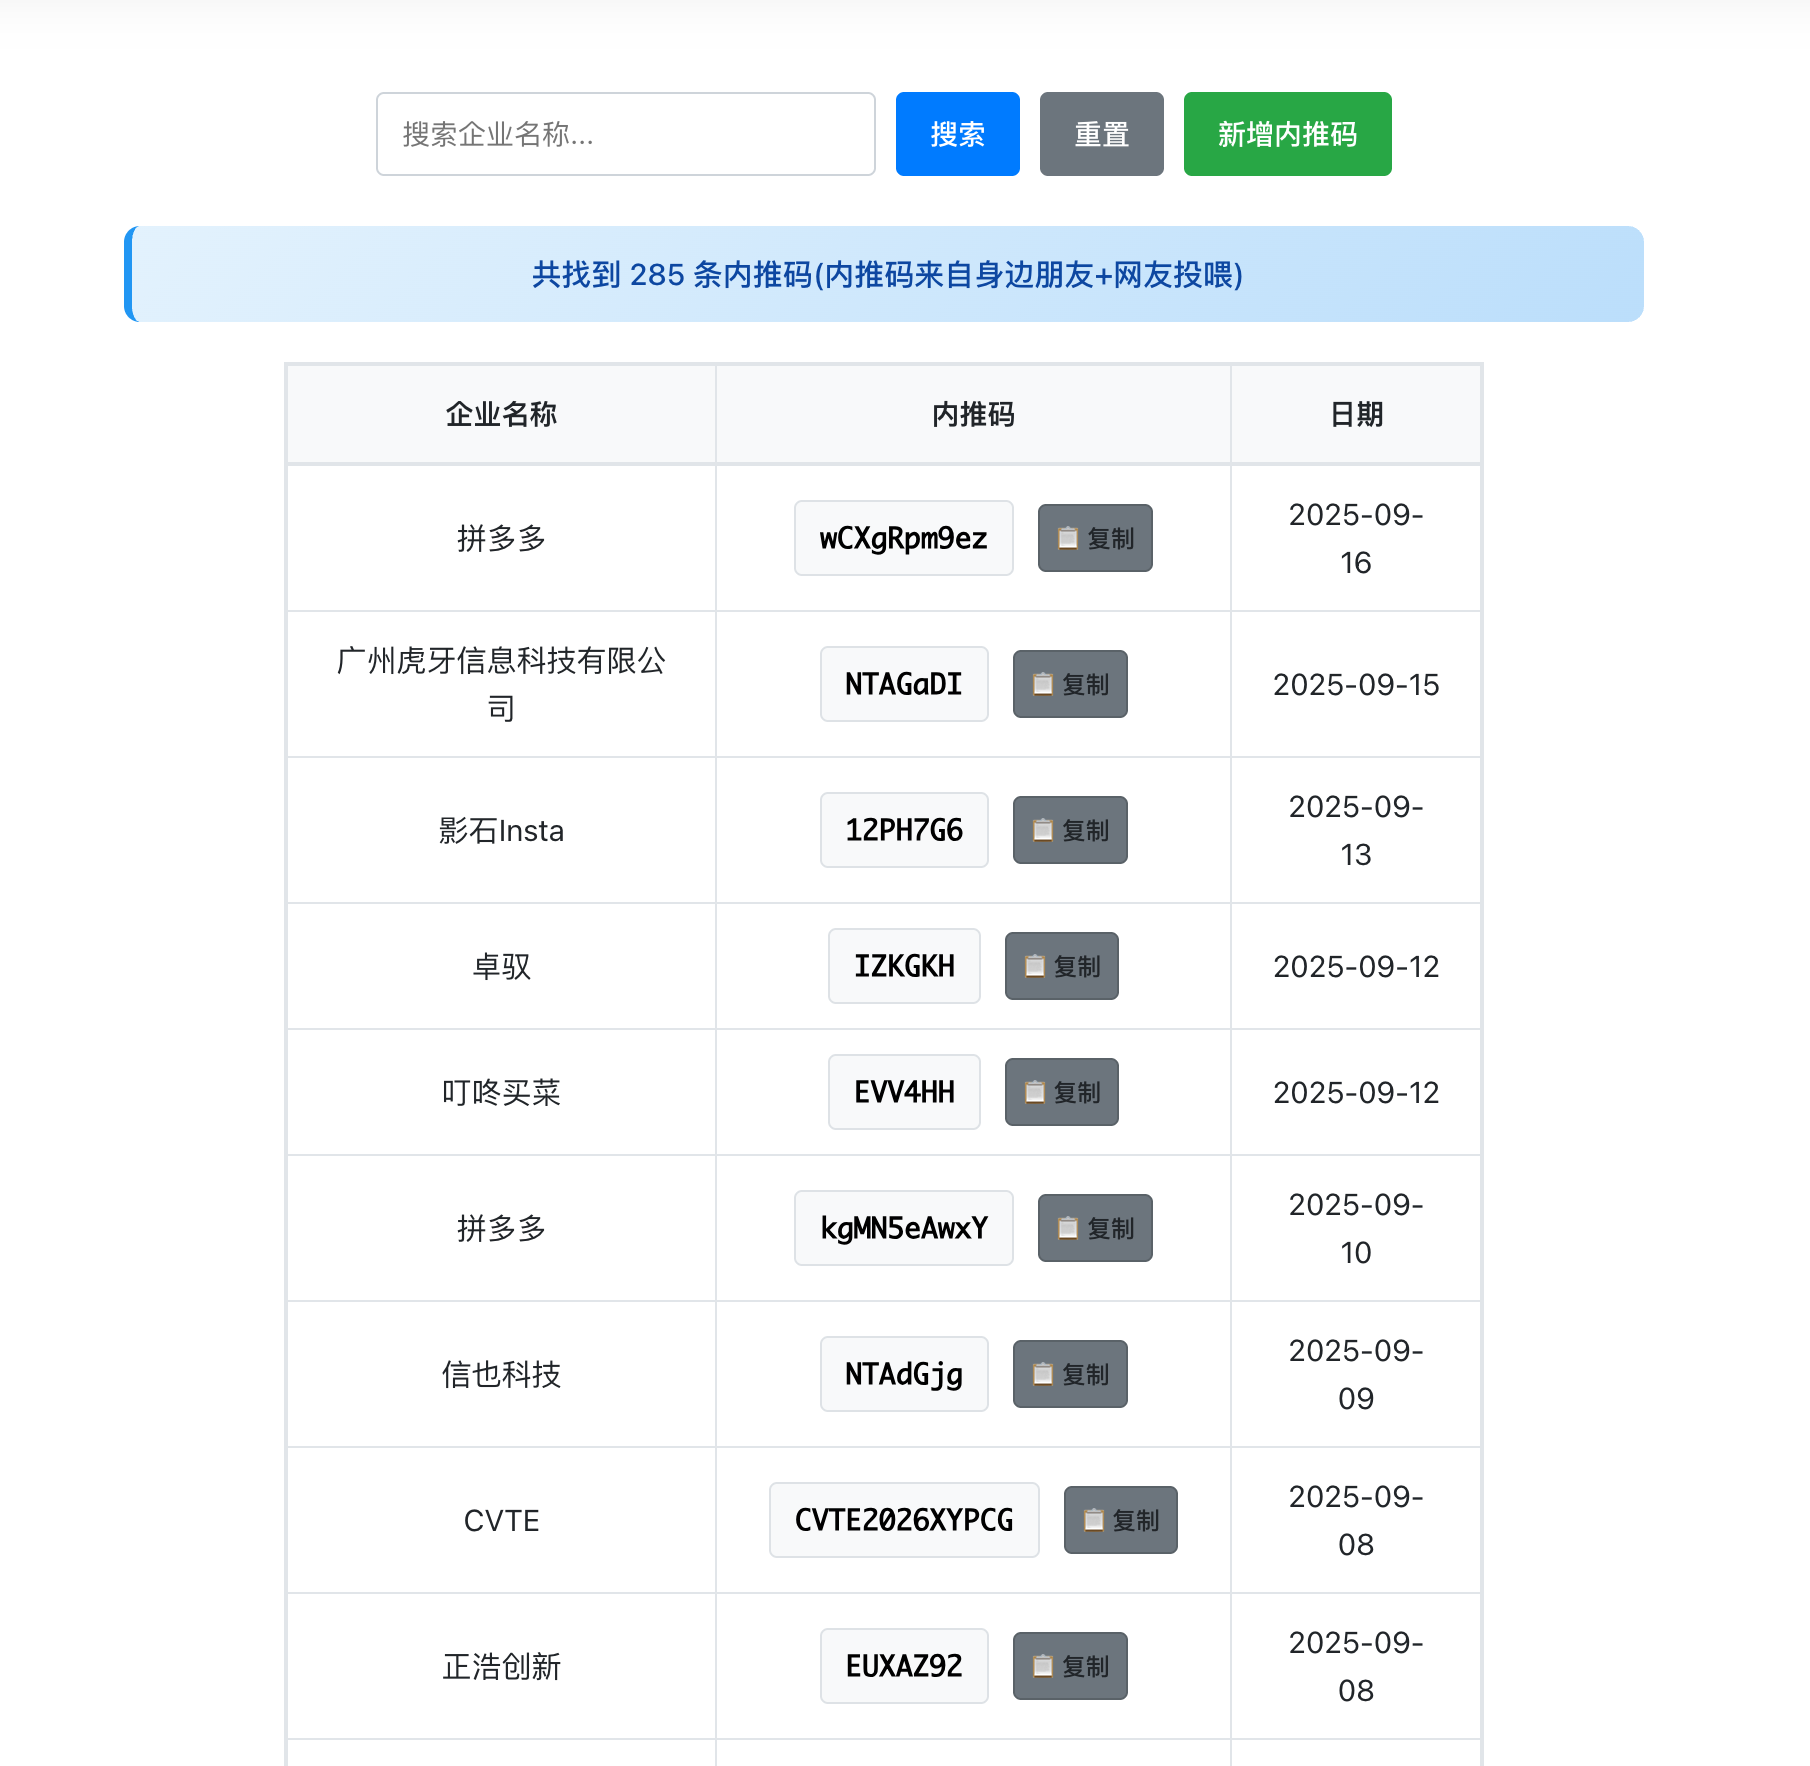The width and height of the screenshot is (1810, 1766).
Task: Copy the CVTE referral code
Action: click(x=1120, y=1520)
